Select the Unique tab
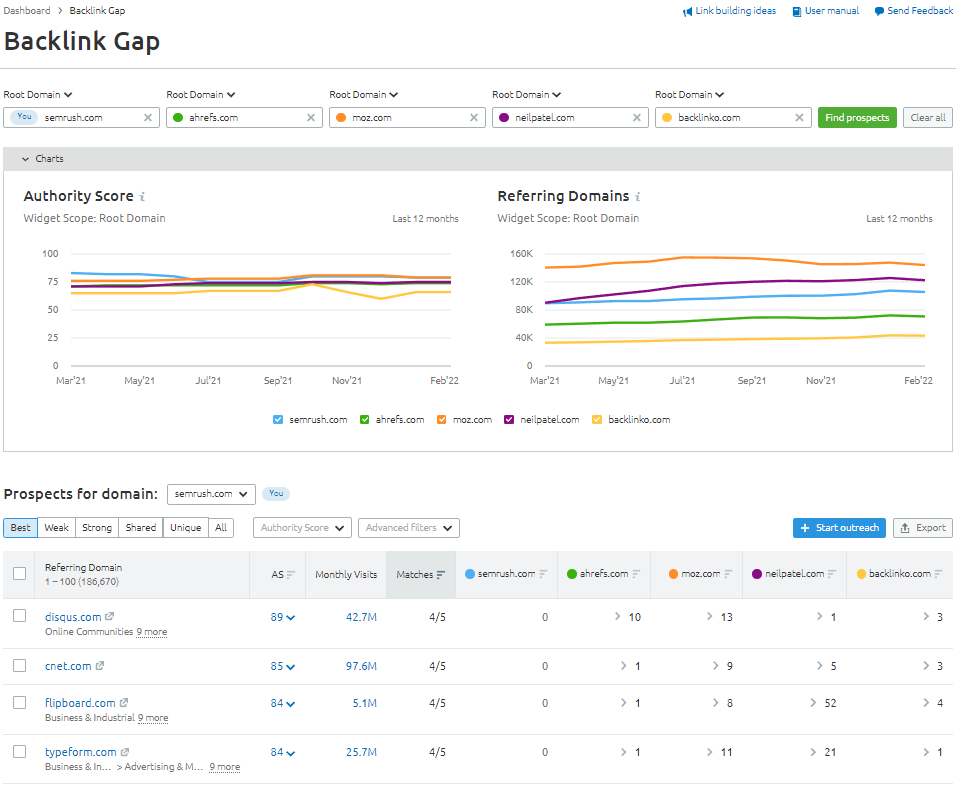The width and height of the screenshot is (956, 786). [185, 527]
